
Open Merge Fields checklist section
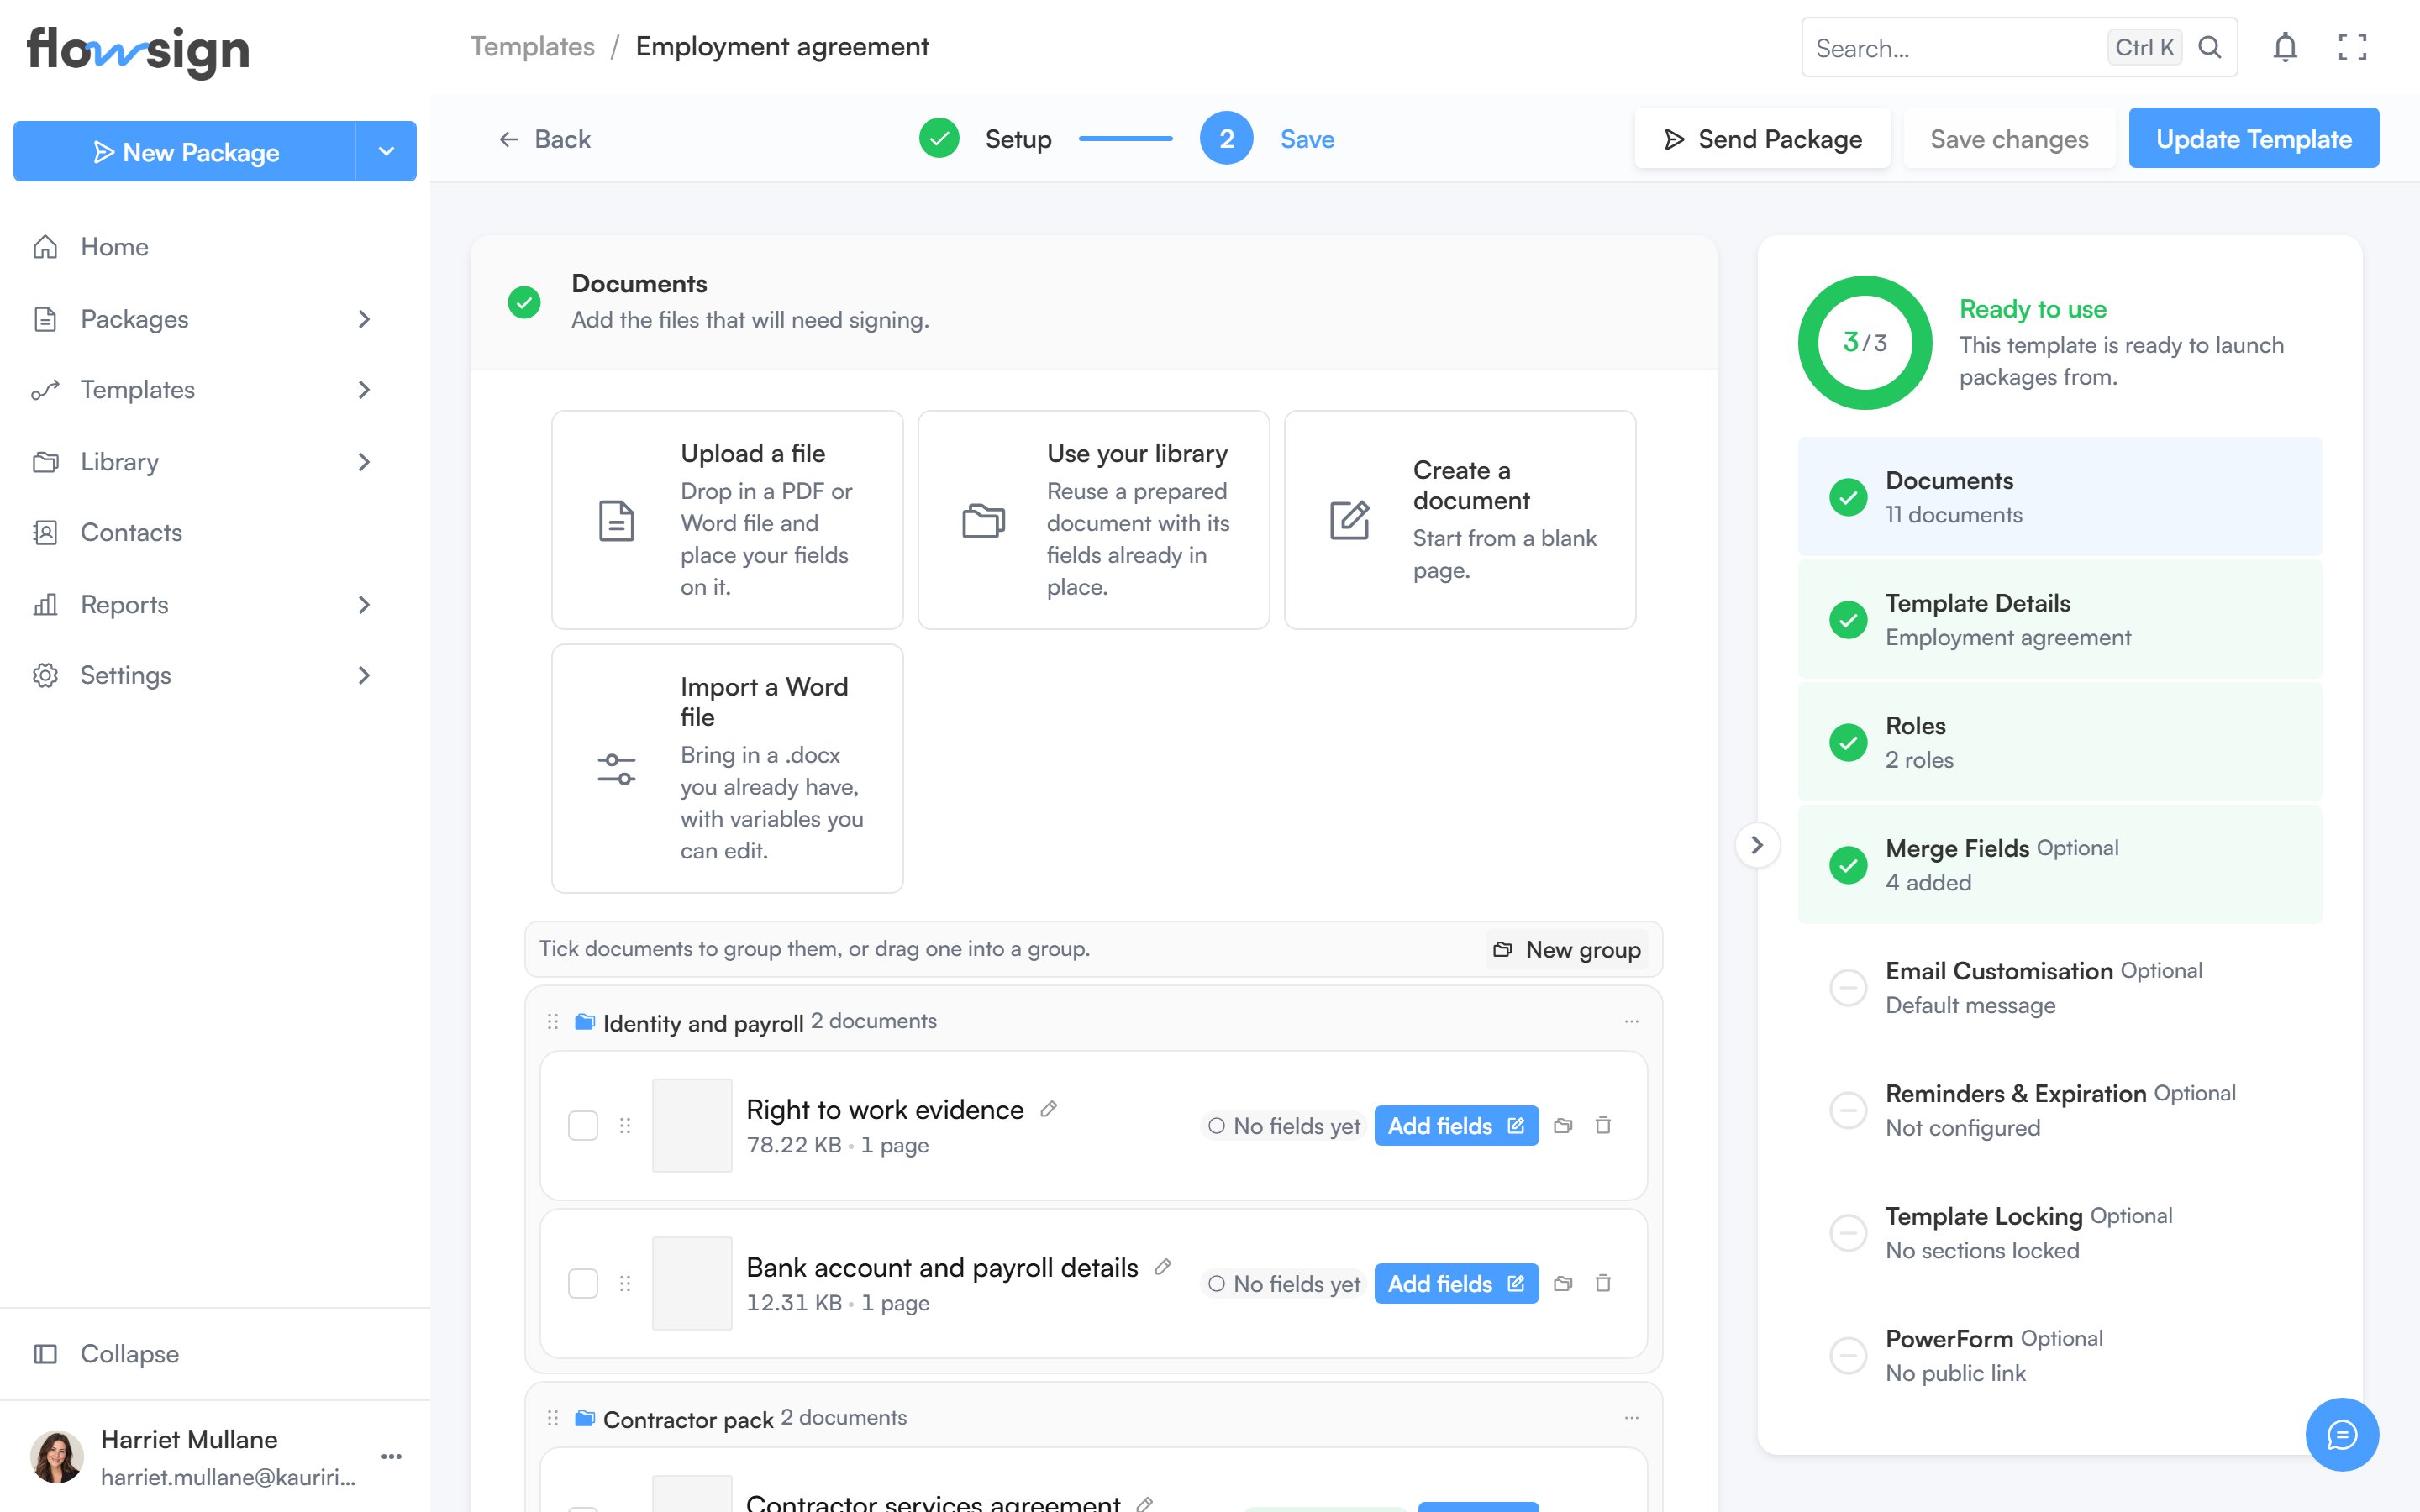(2059, 865)
